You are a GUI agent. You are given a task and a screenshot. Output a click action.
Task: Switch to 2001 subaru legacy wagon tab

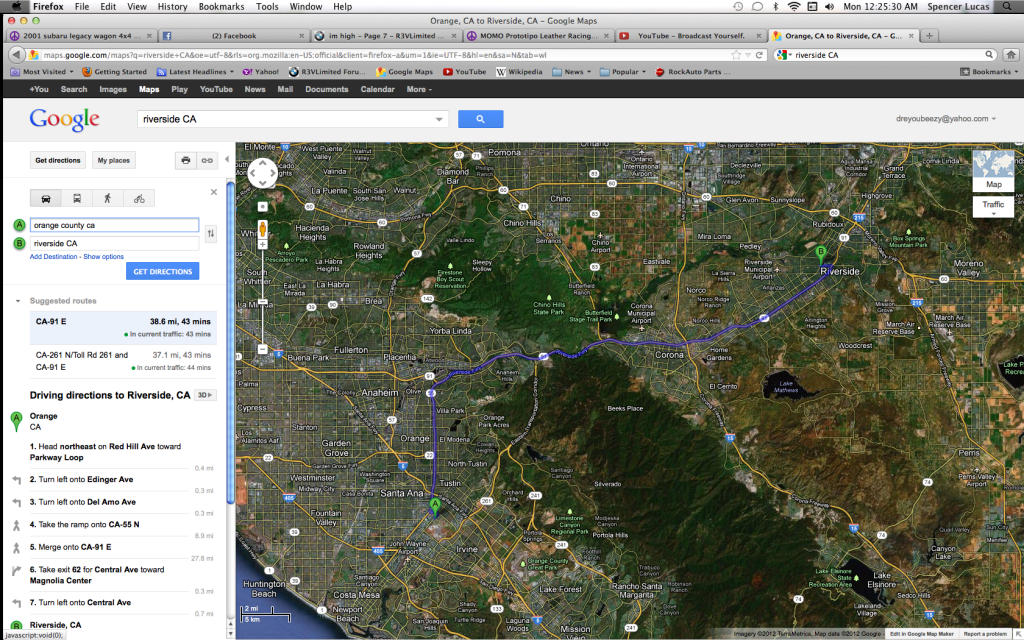coord(81,36)
